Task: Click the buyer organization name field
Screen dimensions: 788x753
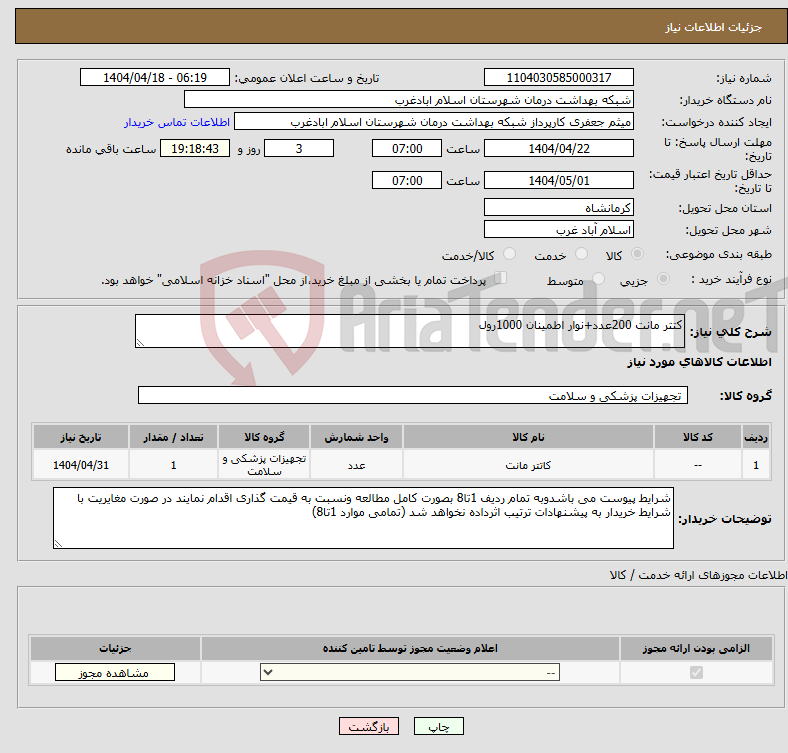Action: pos(409,100)
